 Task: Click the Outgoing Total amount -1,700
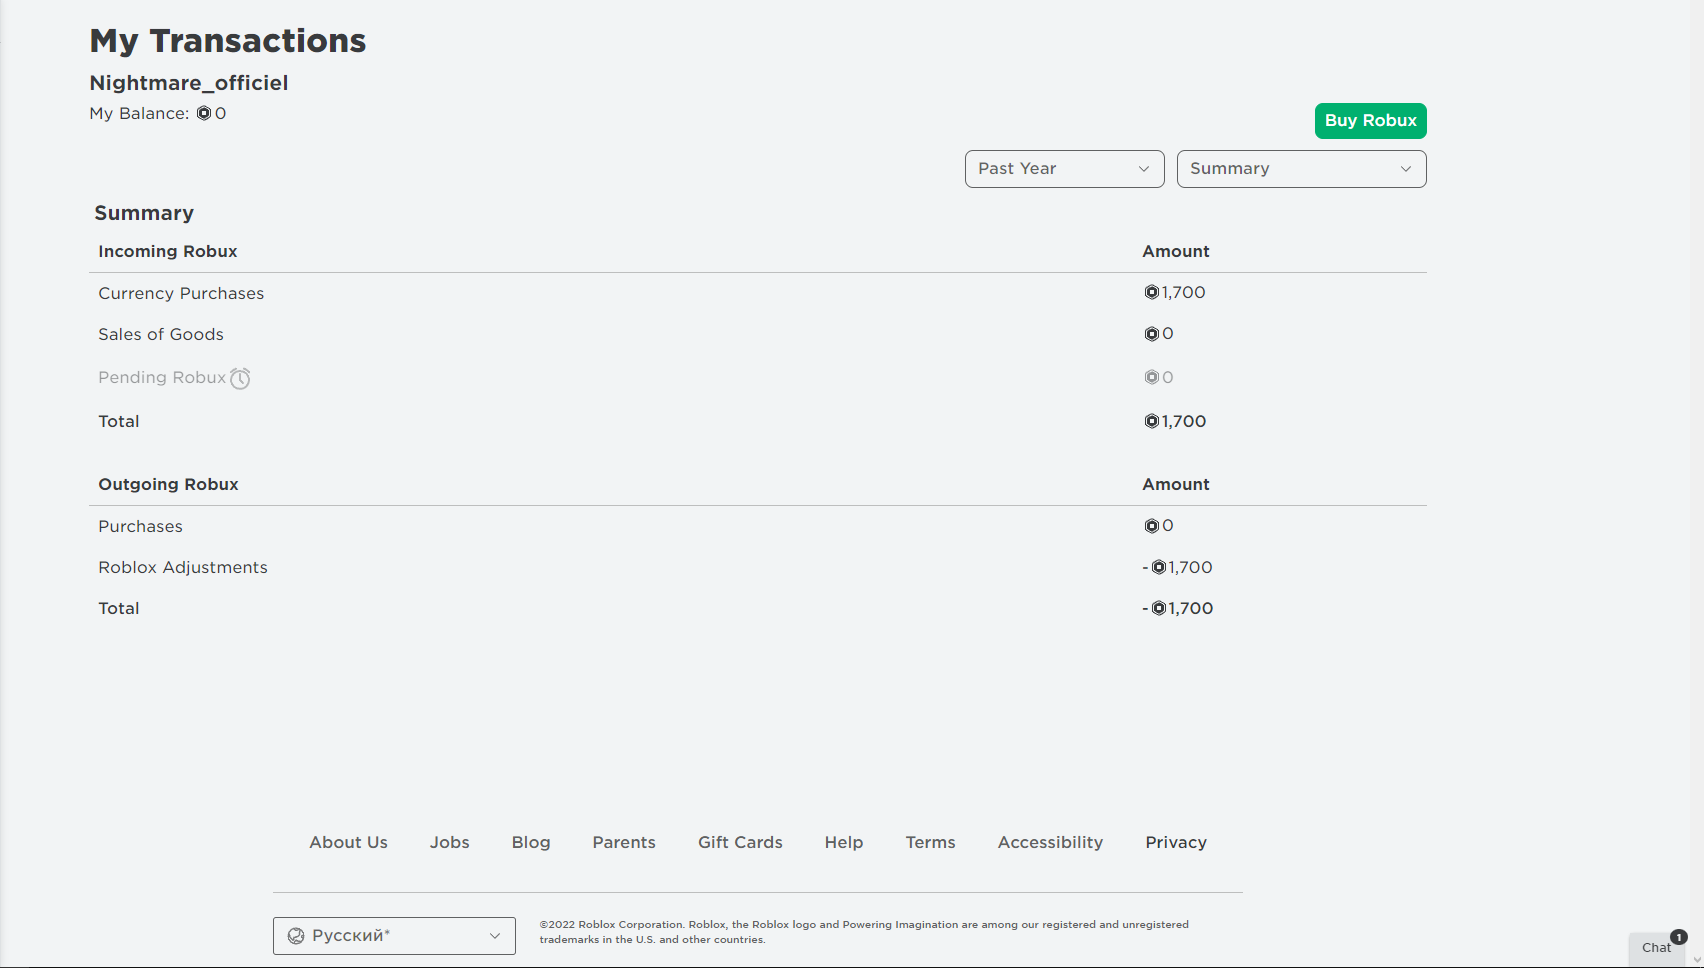pos(1178,609)
